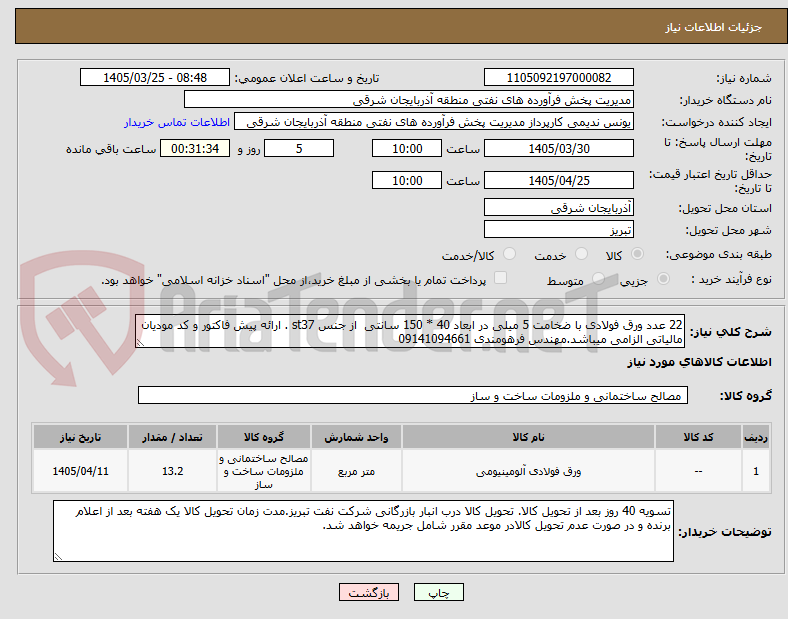Click the remaining time countdown 00:31:34
The height and width of the screenshot is (619, 788).
click(x=195, y=148)
